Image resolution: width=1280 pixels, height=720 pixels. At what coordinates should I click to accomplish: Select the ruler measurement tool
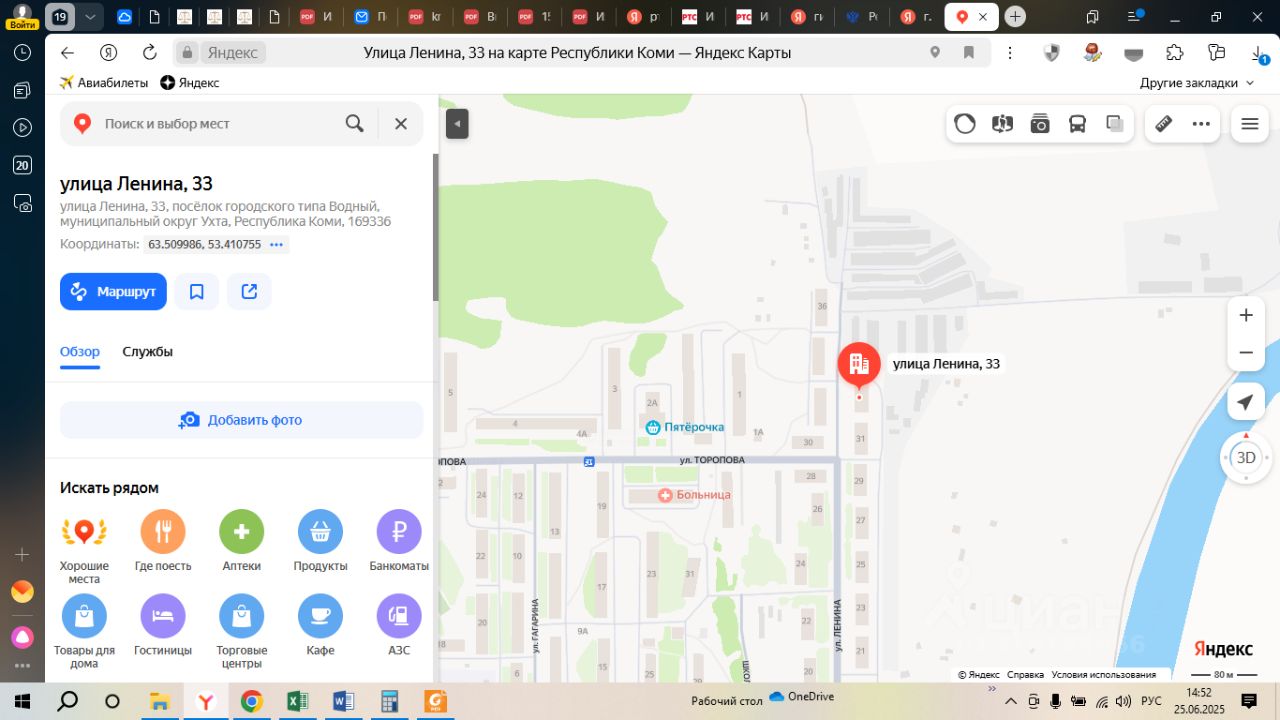1163,124
